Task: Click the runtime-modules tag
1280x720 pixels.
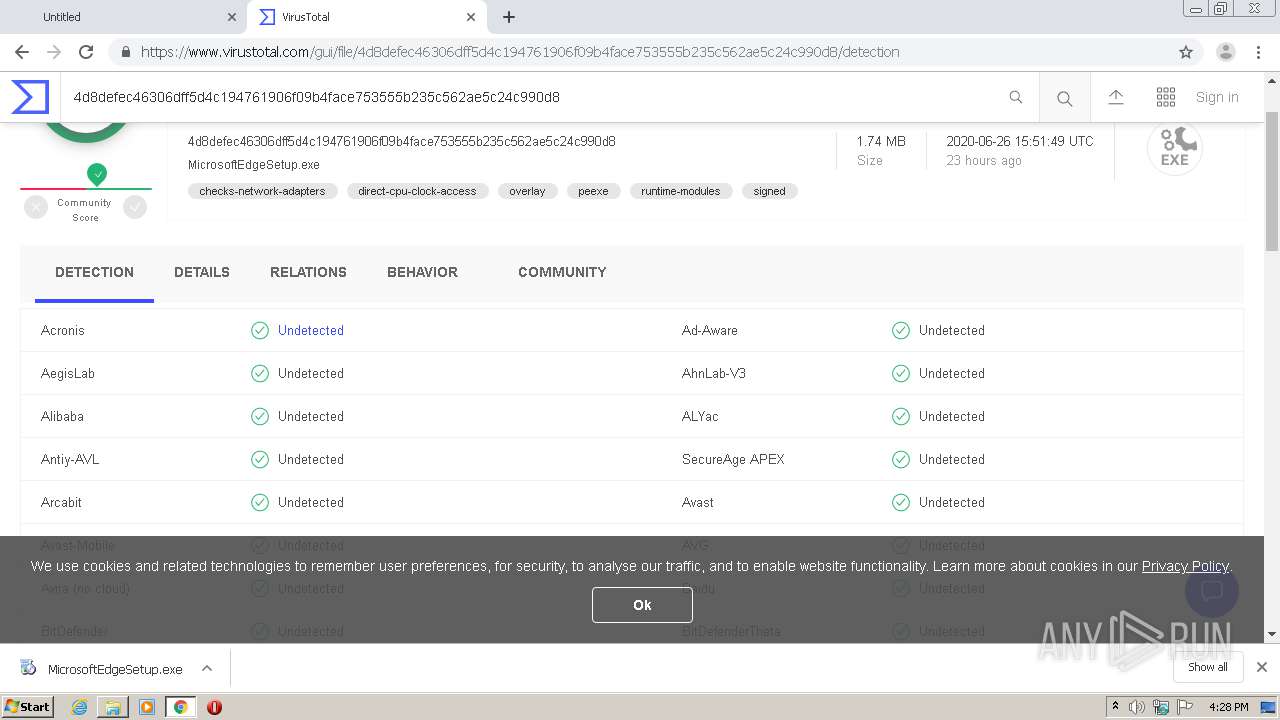Action: [x=681, y=191]
